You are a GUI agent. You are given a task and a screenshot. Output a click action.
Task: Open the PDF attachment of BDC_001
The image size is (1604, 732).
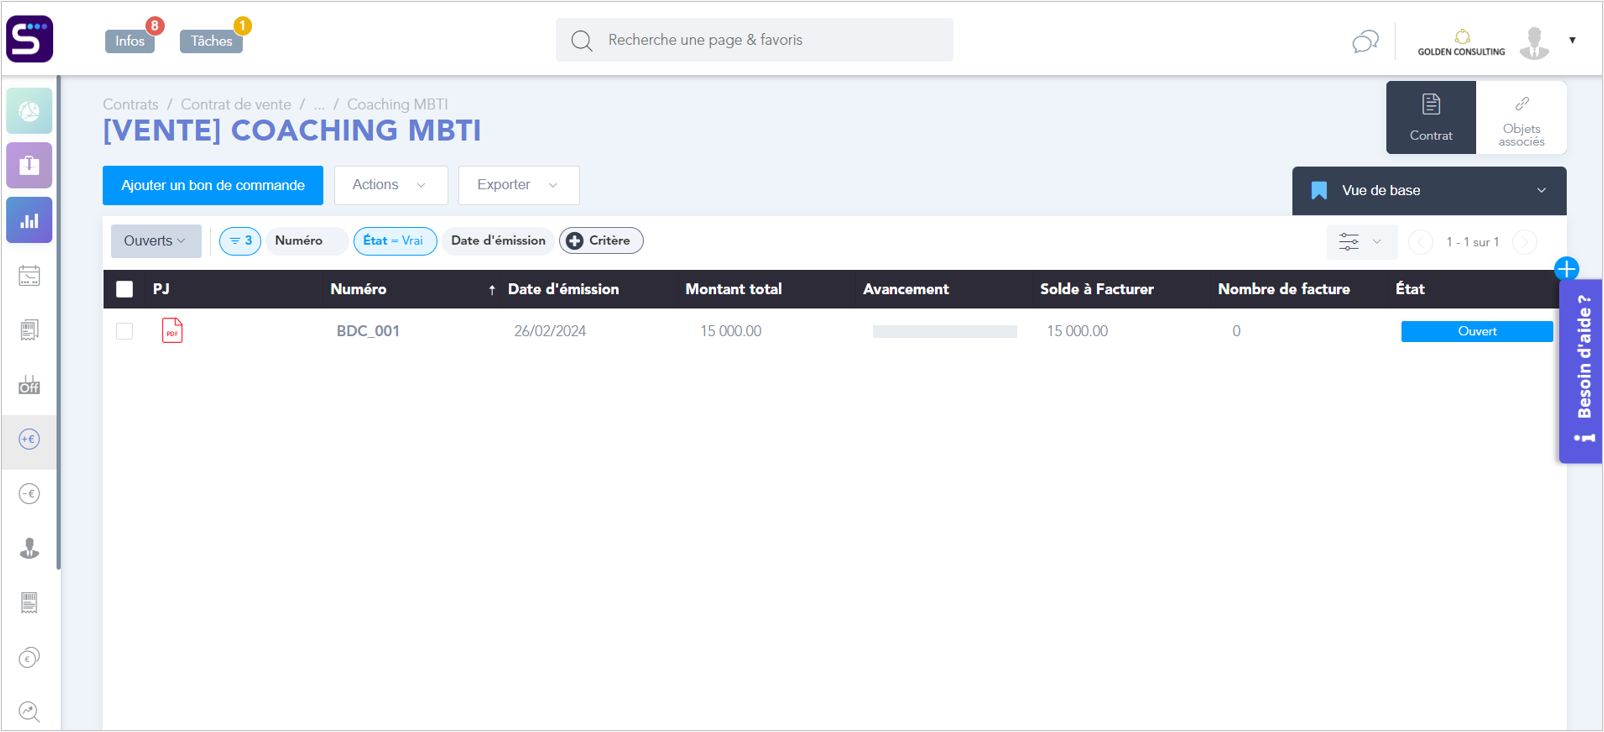tap(172, 331)
